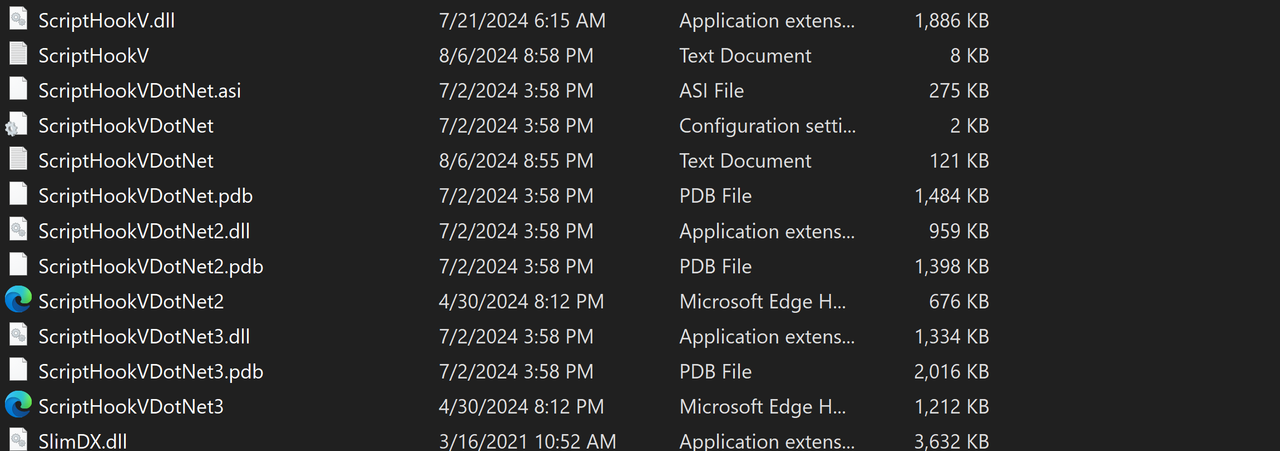Click the ScriptHookV.dll date 7/21/2024 6:15 AM

[522, 20]
